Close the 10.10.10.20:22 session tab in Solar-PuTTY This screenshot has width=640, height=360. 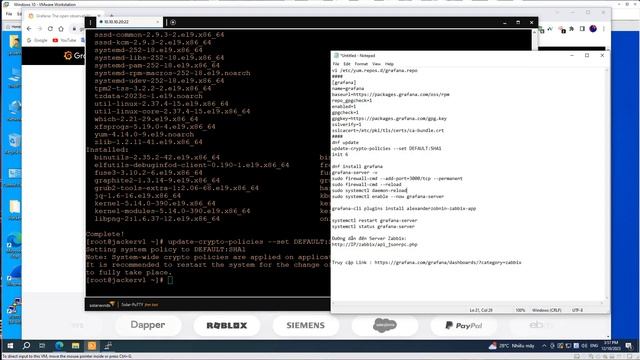coord(158,22)
